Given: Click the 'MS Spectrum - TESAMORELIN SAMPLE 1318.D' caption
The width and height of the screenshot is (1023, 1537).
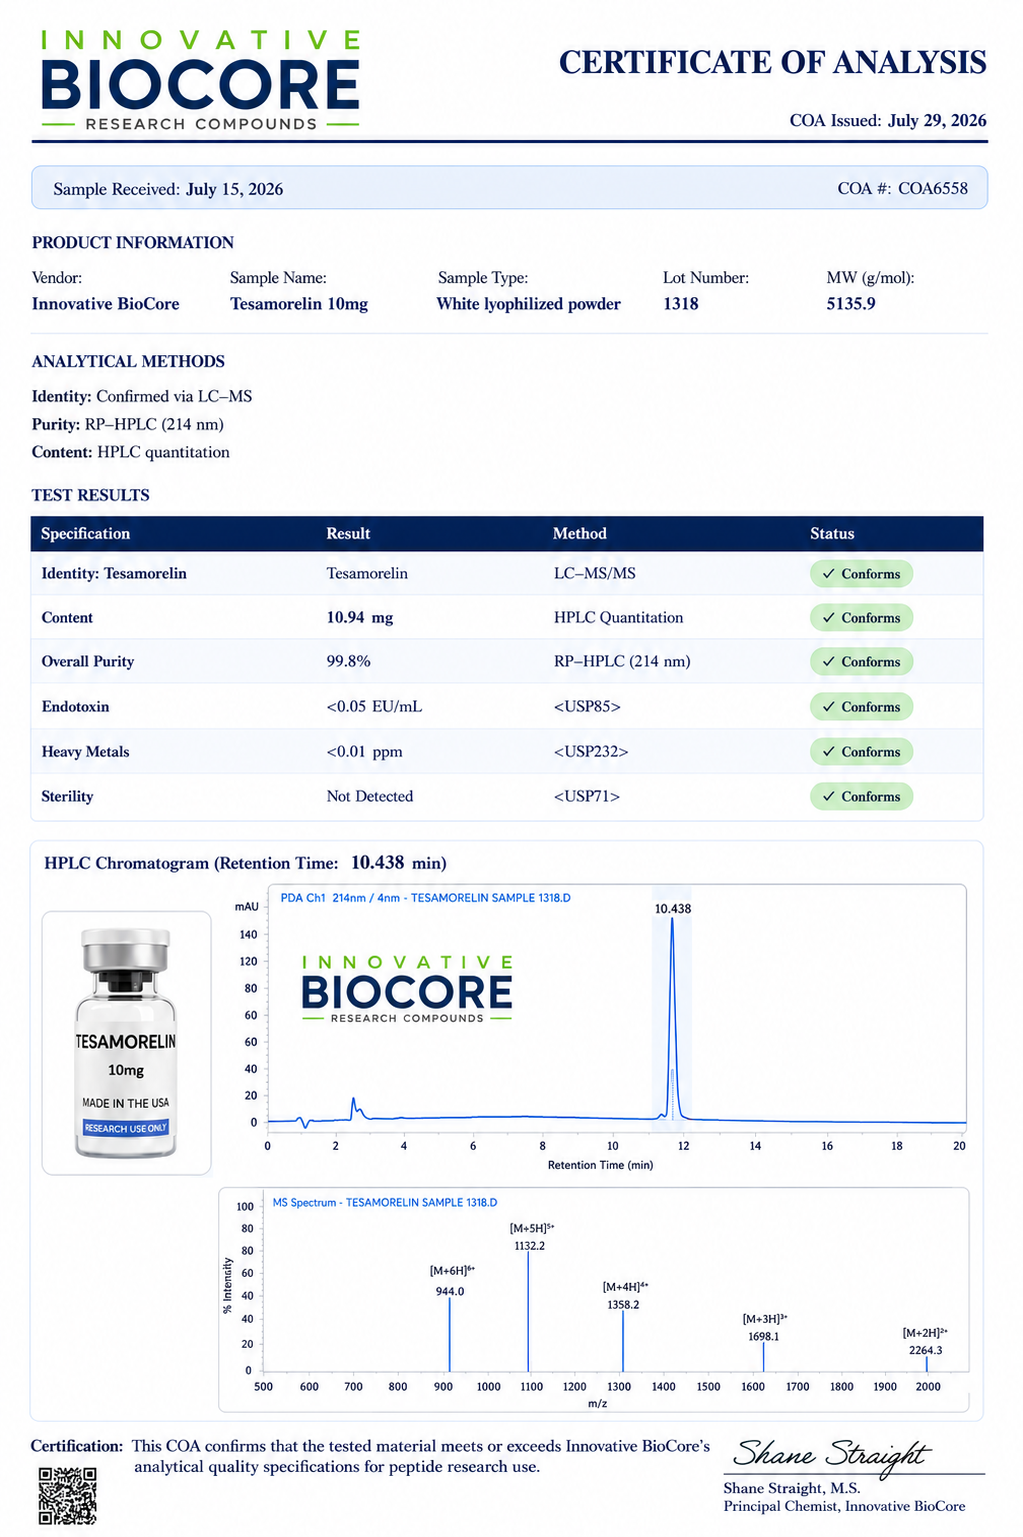Looking at the screenshot, I should [385, 1203].
